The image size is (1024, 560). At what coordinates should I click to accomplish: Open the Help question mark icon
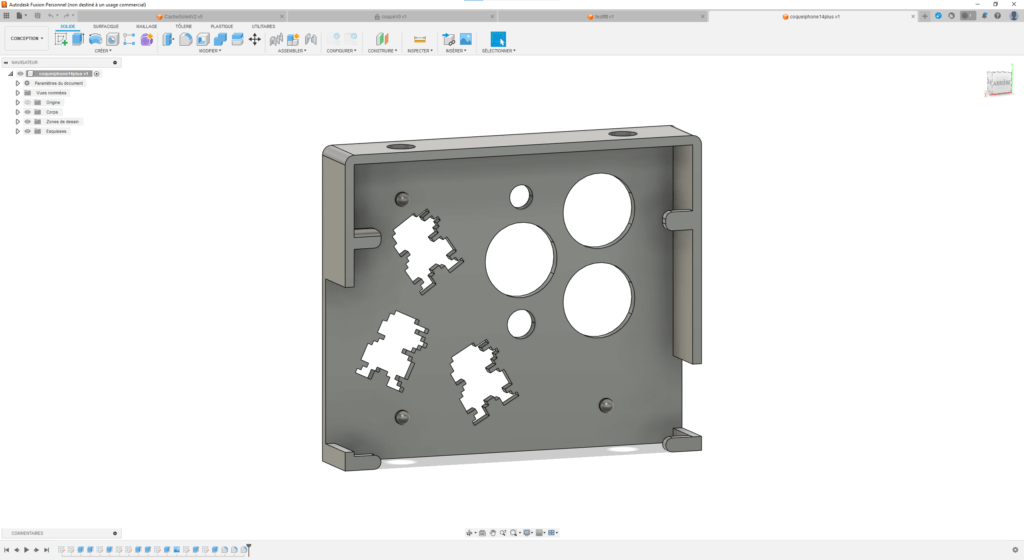[x=997, y=16]
